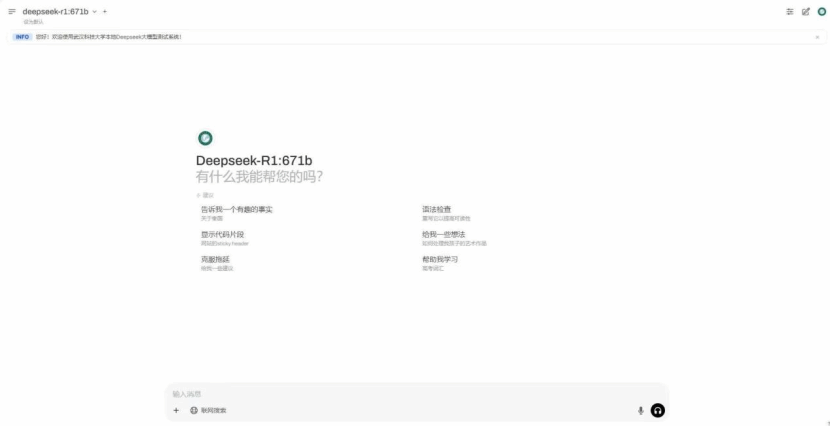This screenshot has width=830, height=426.
Task: Choose suggestion 给我一些想法
Action: click(454, 238)
